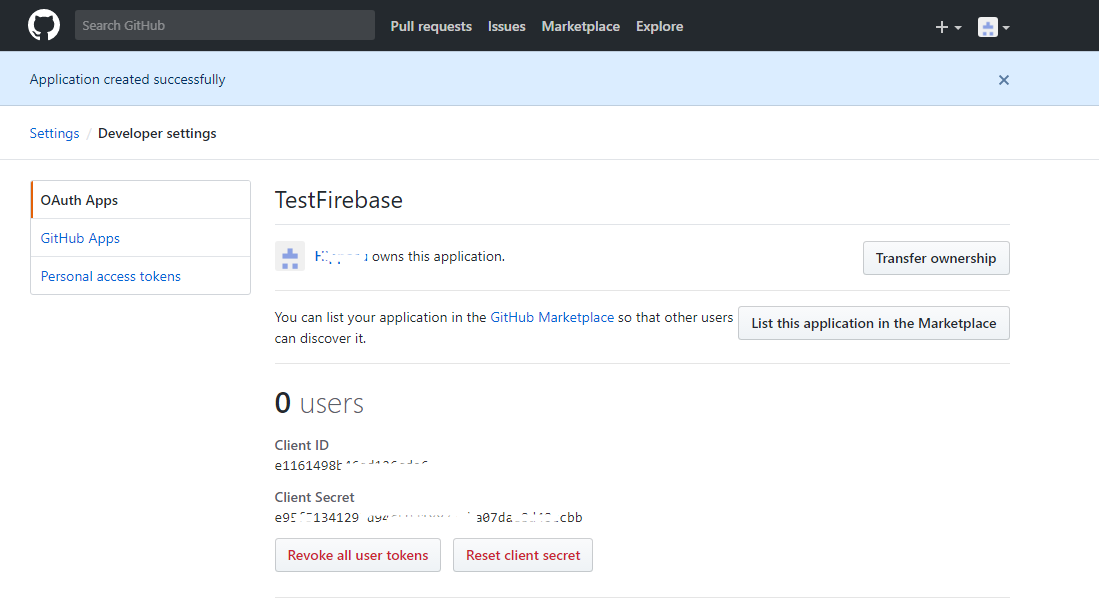1099x603 pixels.
Task: Open Marketplace in the header bar
Action: [x=580, y=27]
